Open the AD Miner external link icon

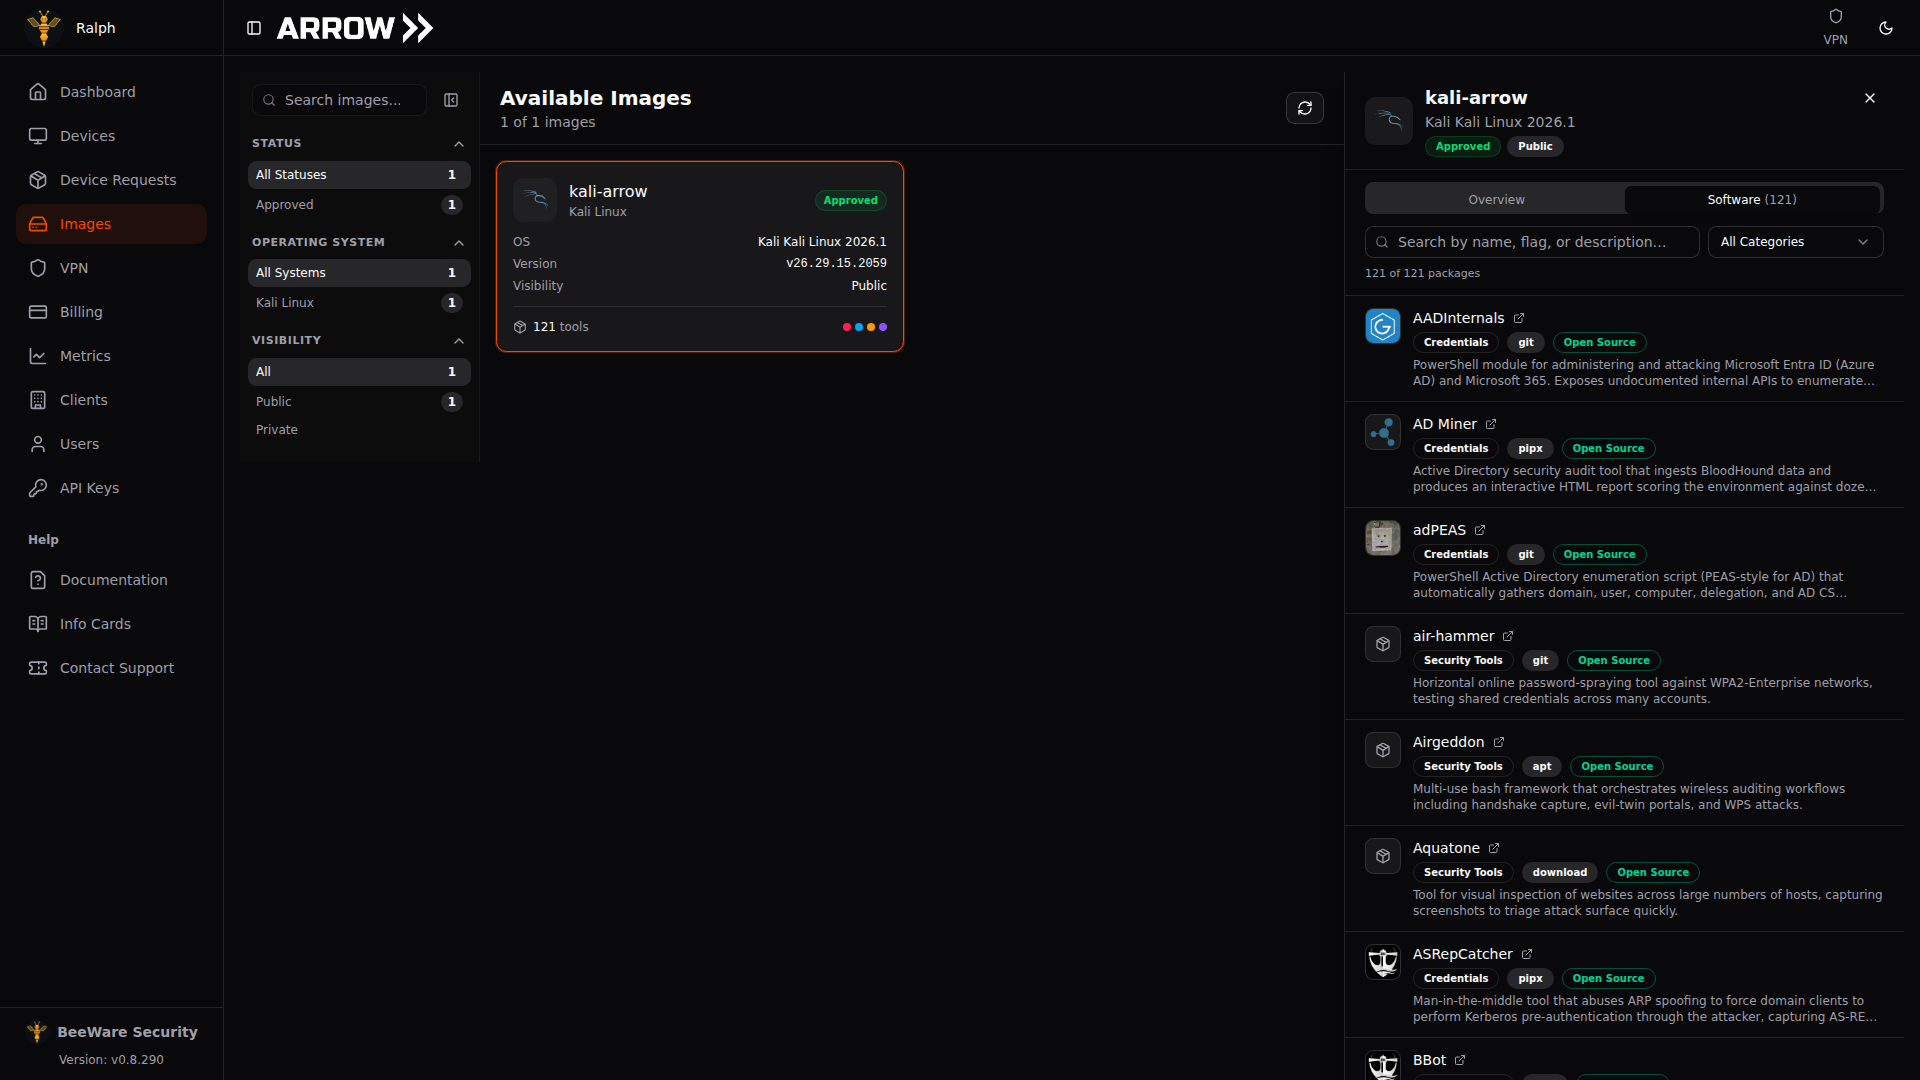(x=1490, y=424)
